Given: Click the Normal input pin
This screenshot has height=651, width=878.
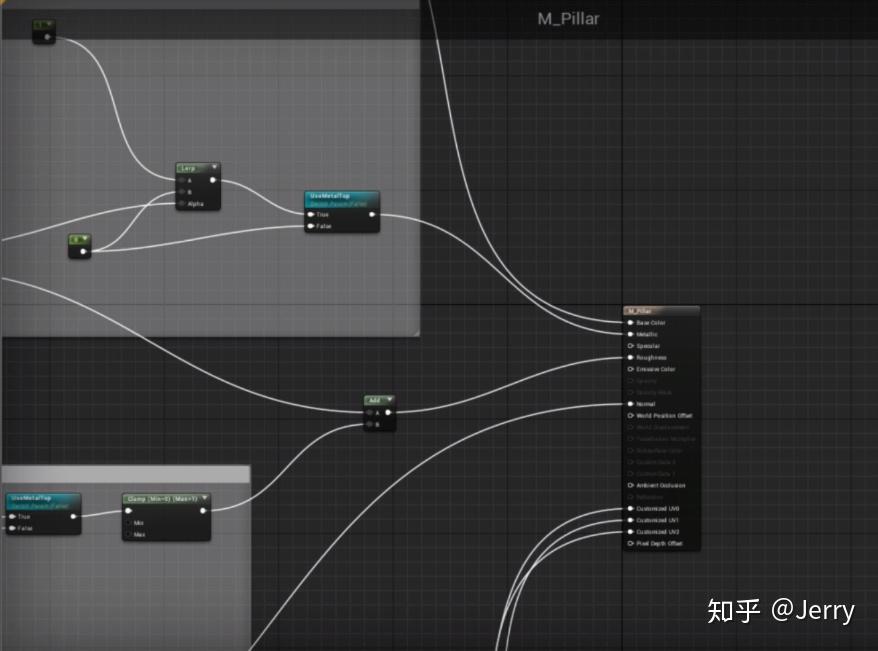Looking at the screenshot, I should pos(628,403).
